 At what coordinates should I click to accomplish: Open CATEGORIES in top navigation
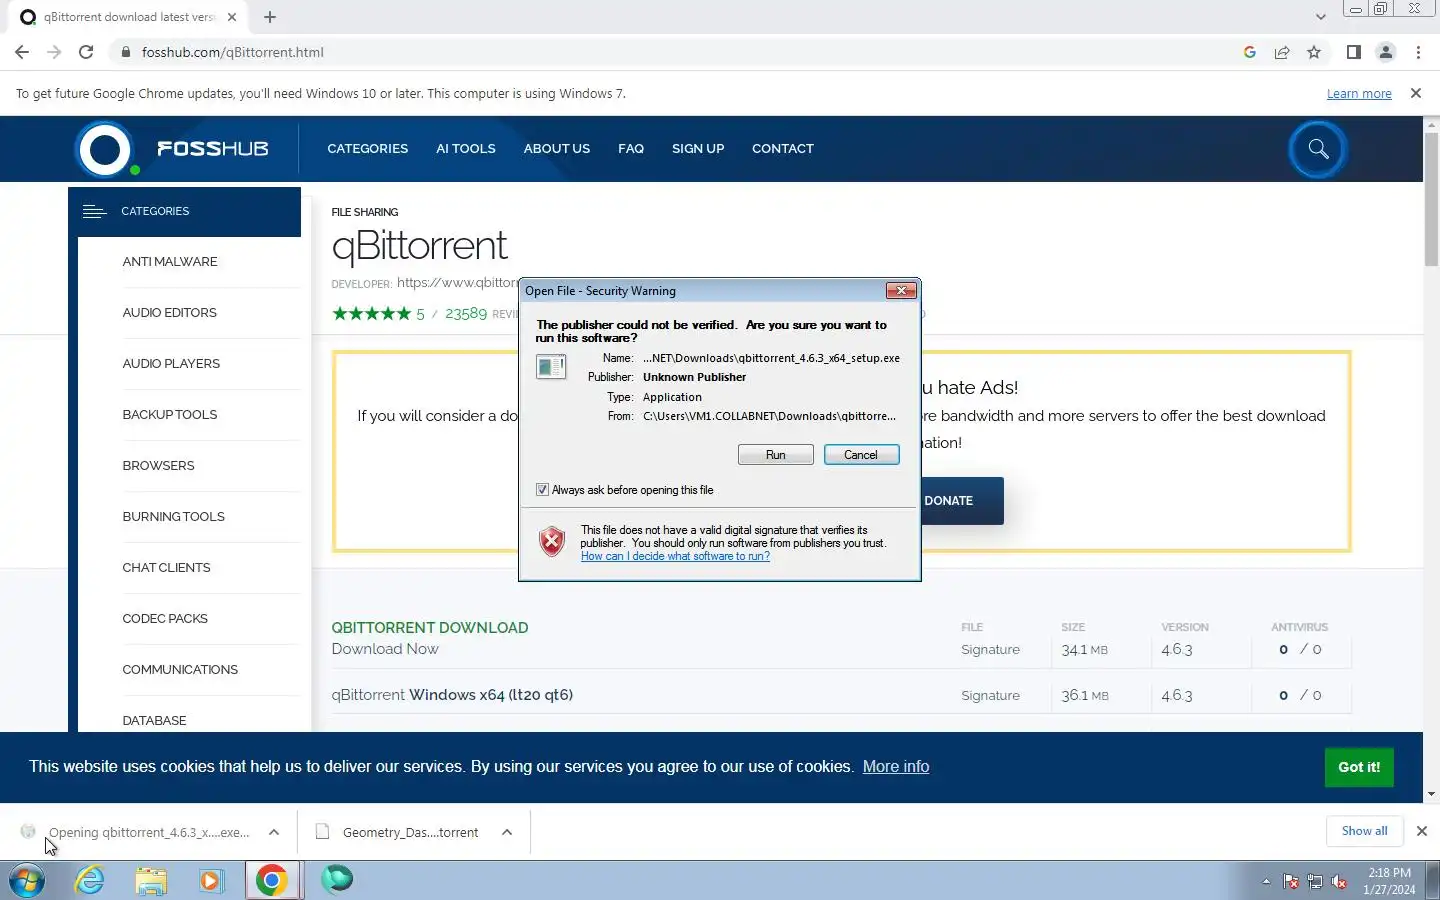pos(367,148)
